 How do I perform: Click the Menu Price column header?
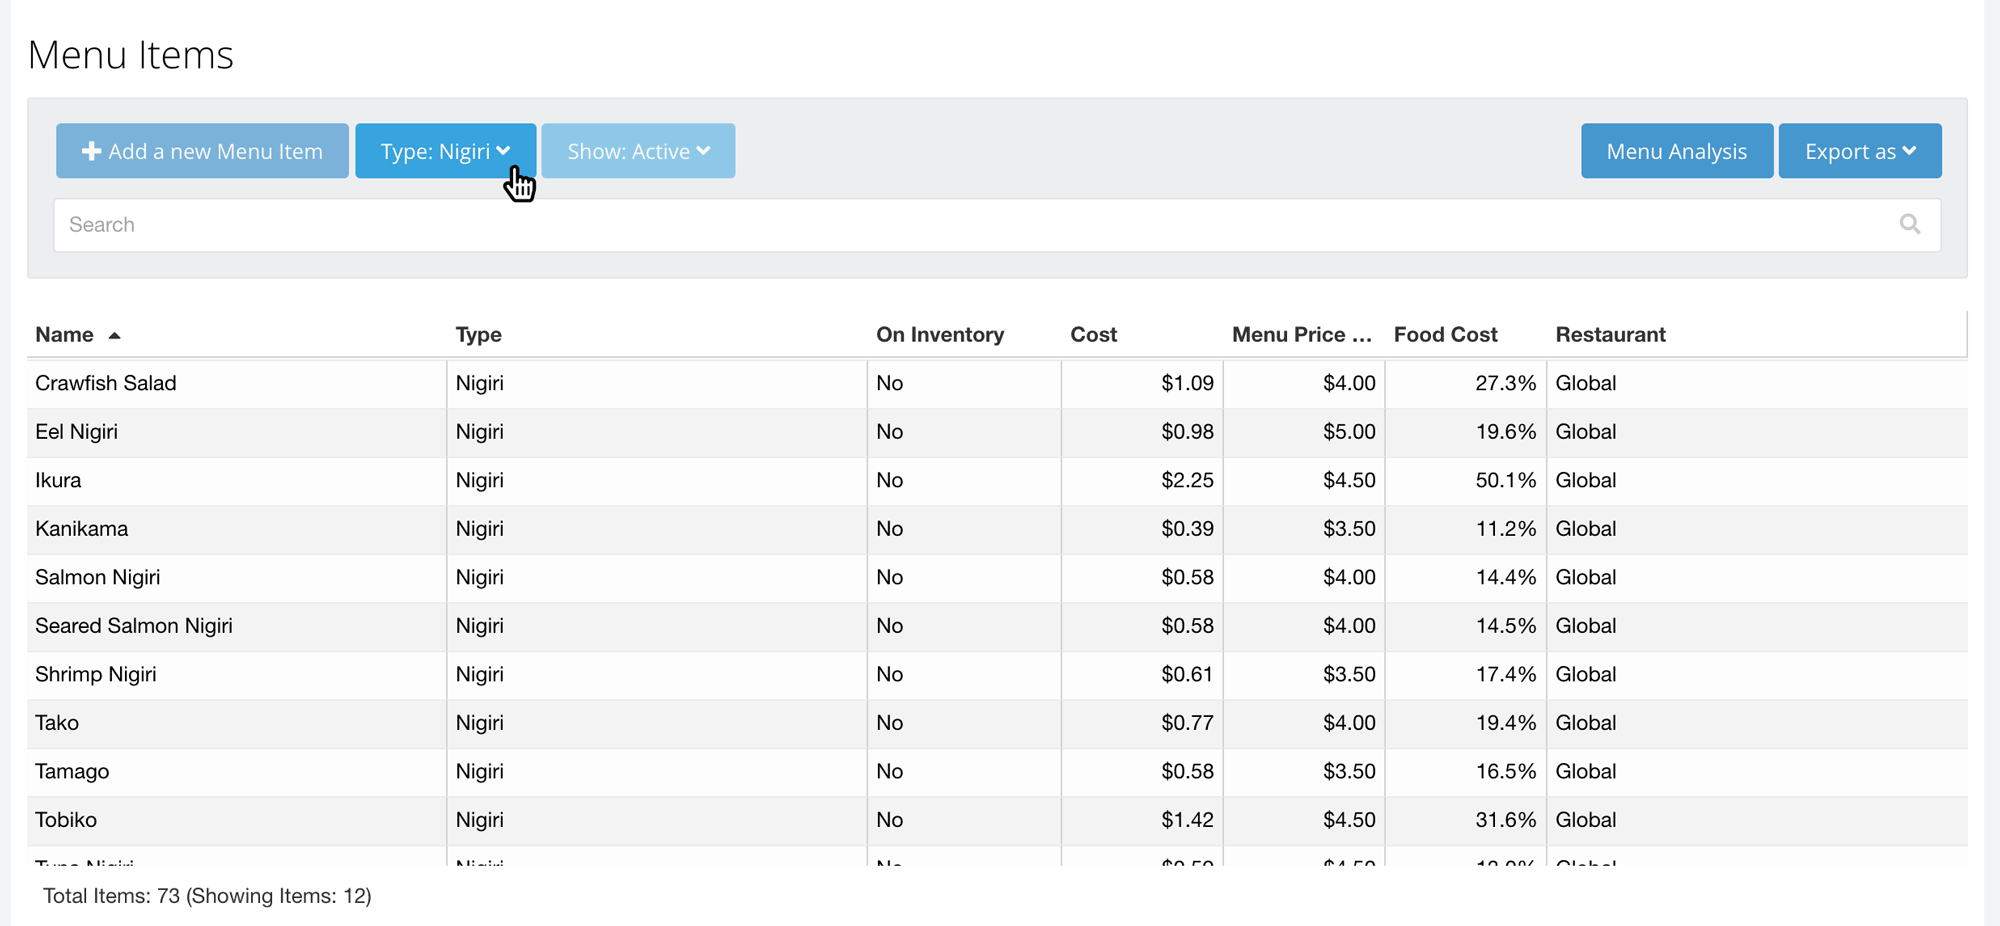1300,334
